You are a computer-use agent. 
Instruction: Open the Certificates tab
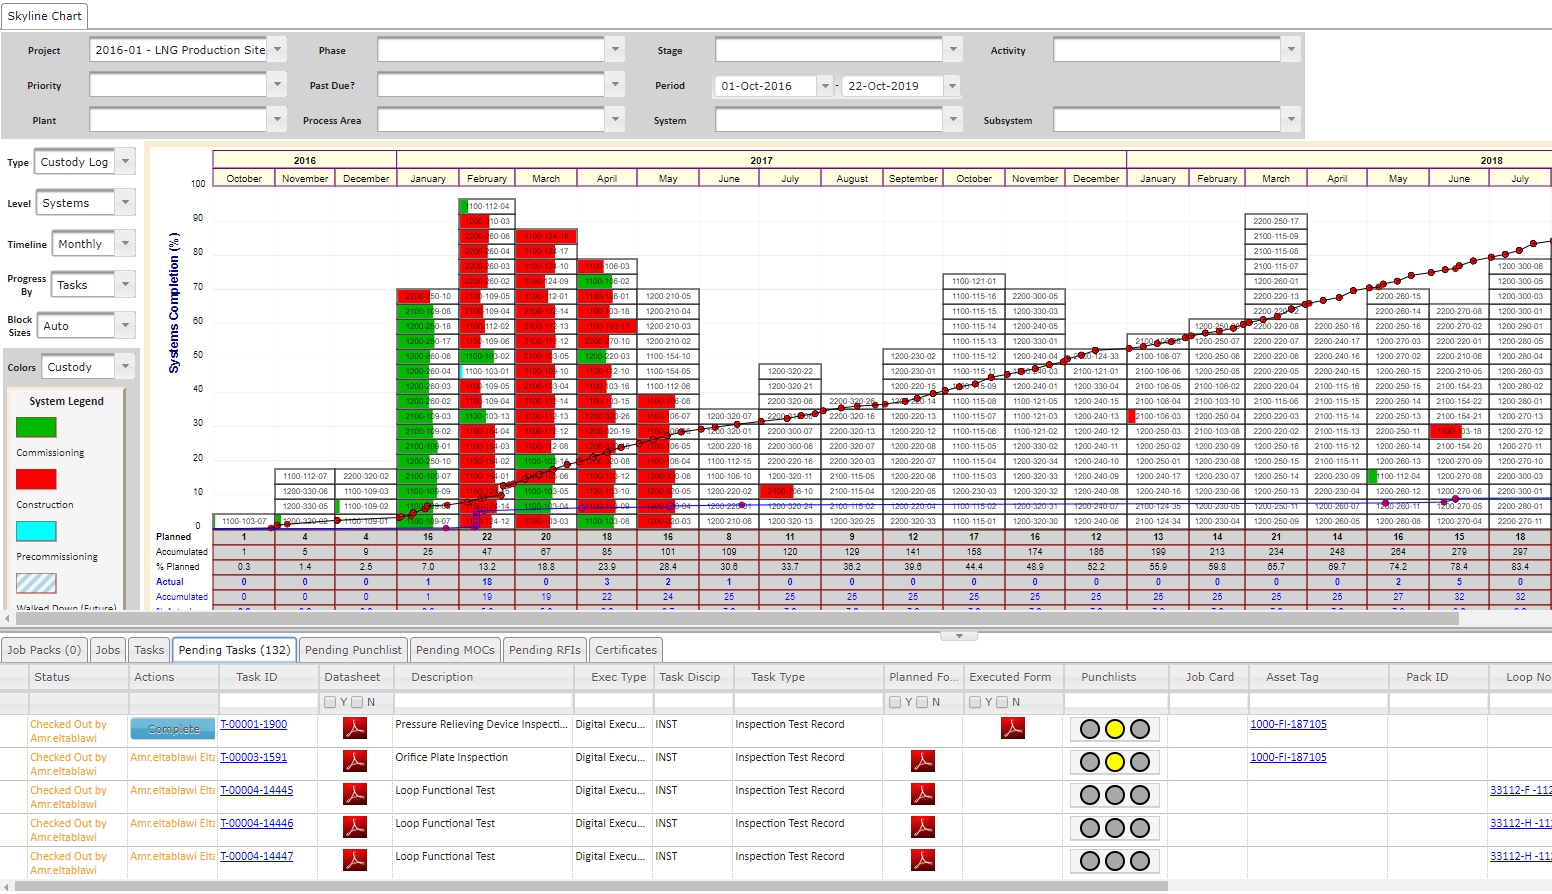(626, 650)
